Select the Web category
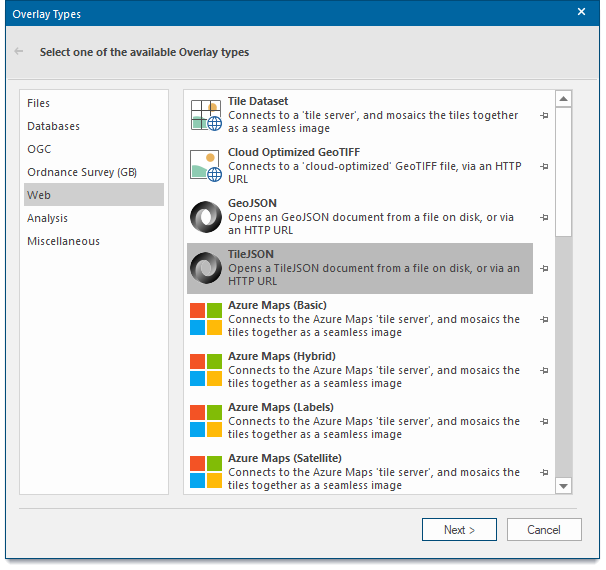Screen dimensions: 606x570 pyautogui.click(x=94, y=195)
